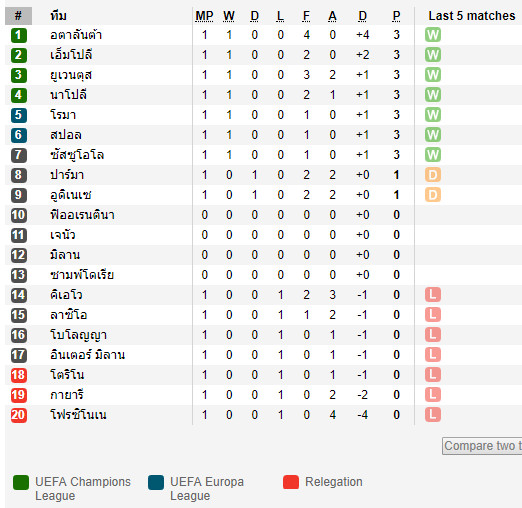The height and width of the screenshot is (508, 522).
Task: Sort table by the P points header
Action: 396,16
